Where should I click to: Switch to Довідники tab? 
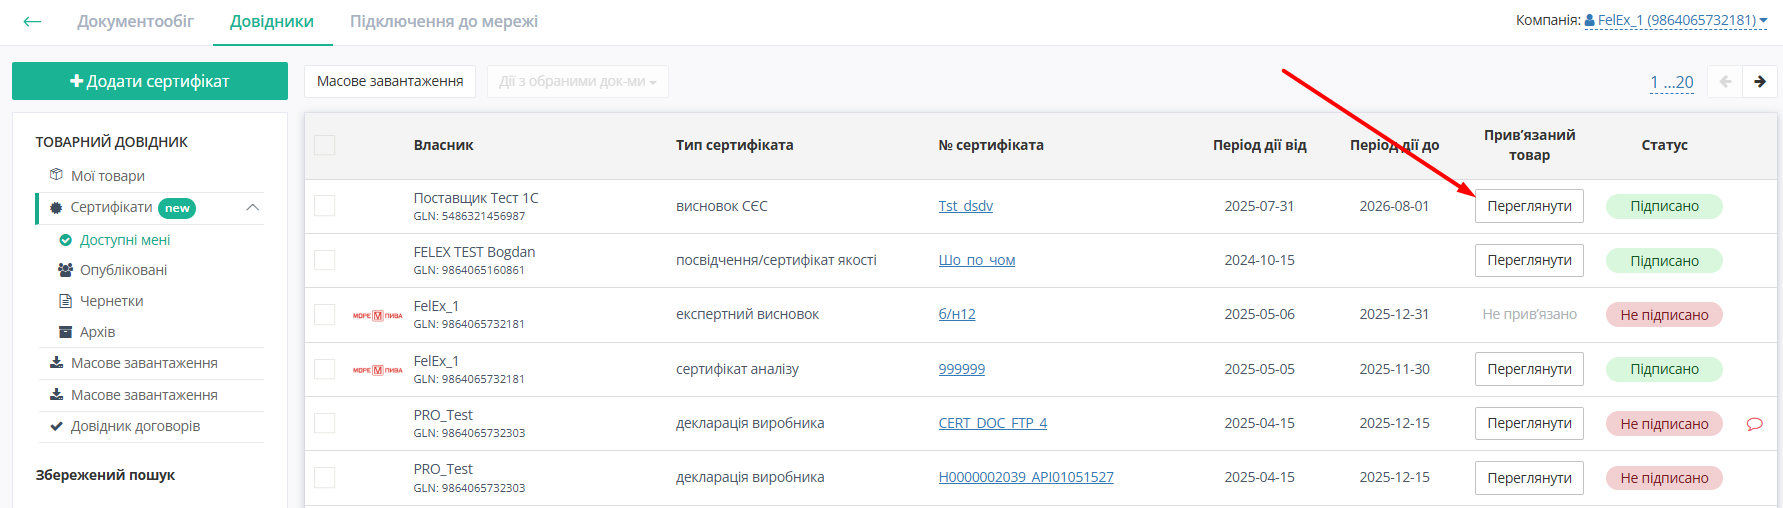click(272, 21)
